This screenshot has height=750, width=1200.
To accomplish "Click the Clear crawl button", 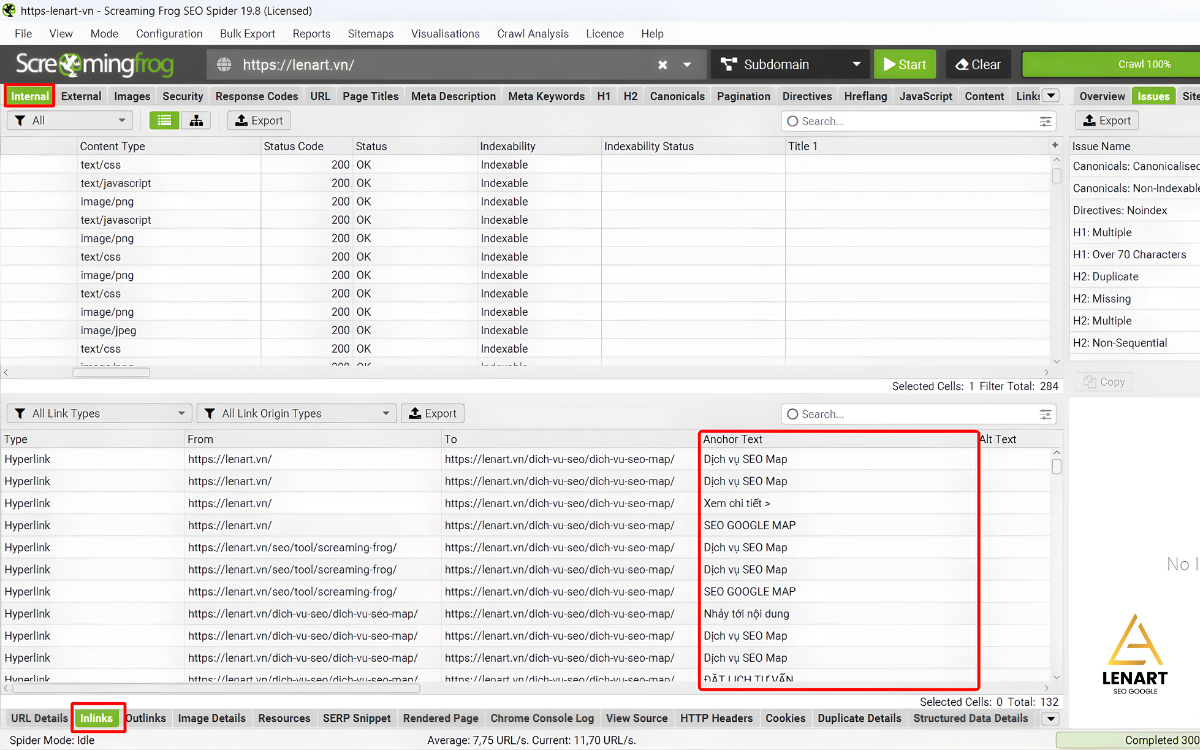I will click(976, 65).
